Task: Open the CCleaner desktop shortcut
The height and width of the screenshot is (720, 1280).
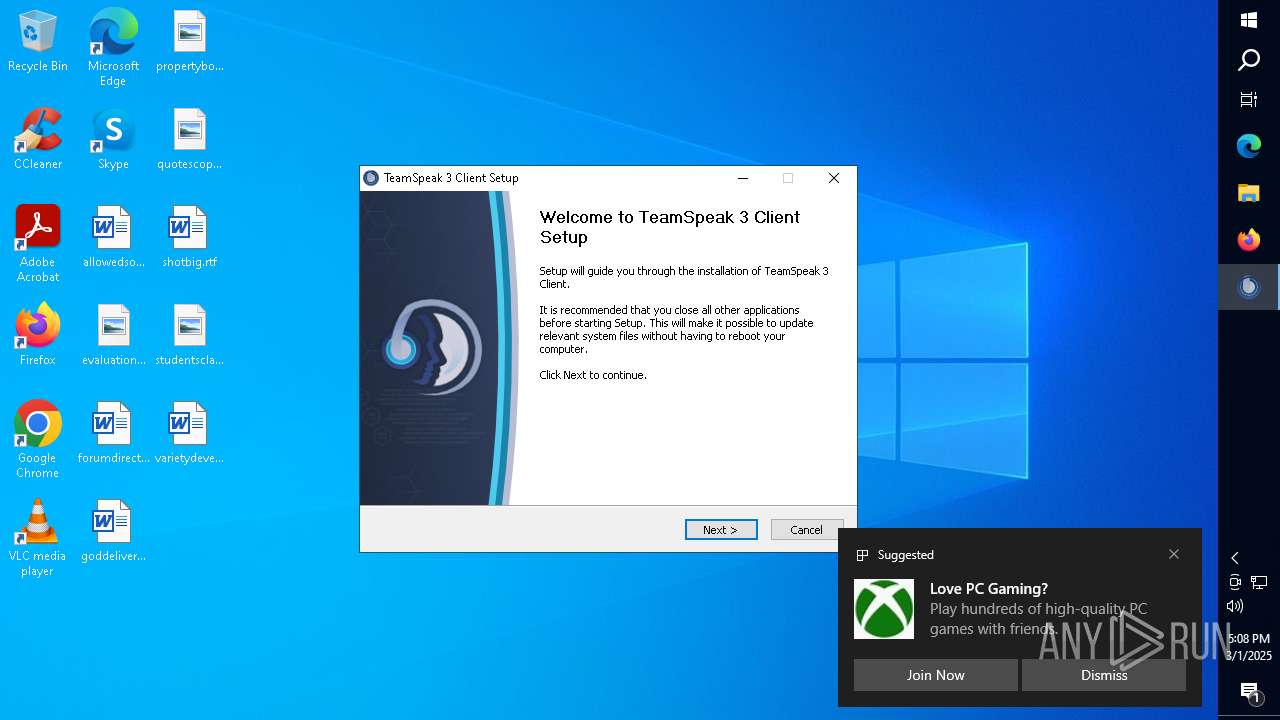Action: [38, 140]
